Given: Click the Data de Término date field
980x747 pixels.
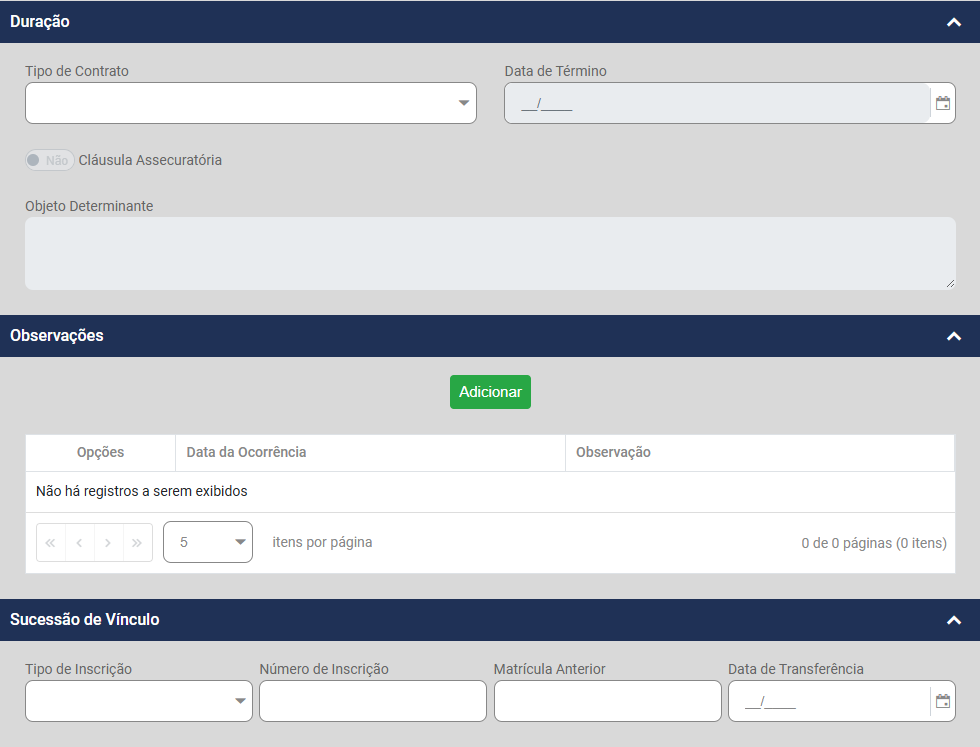Looking at the screenshot, I should tap(718, 103).
